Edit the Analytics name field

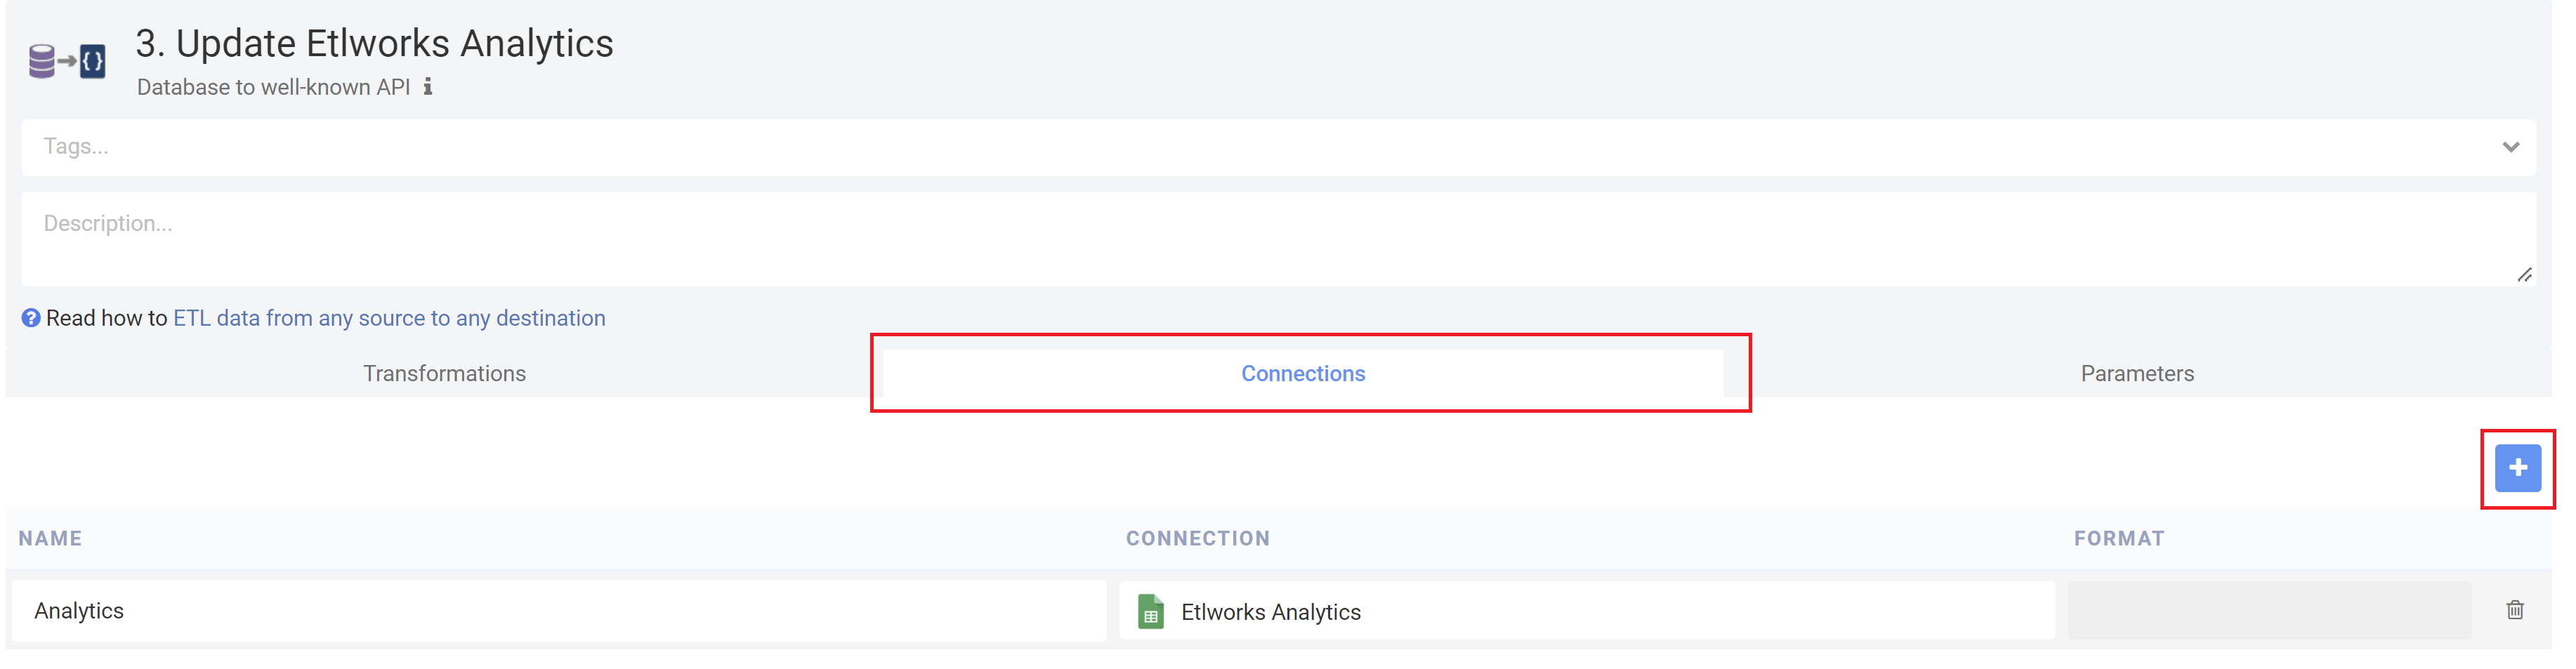pos(558,611)
